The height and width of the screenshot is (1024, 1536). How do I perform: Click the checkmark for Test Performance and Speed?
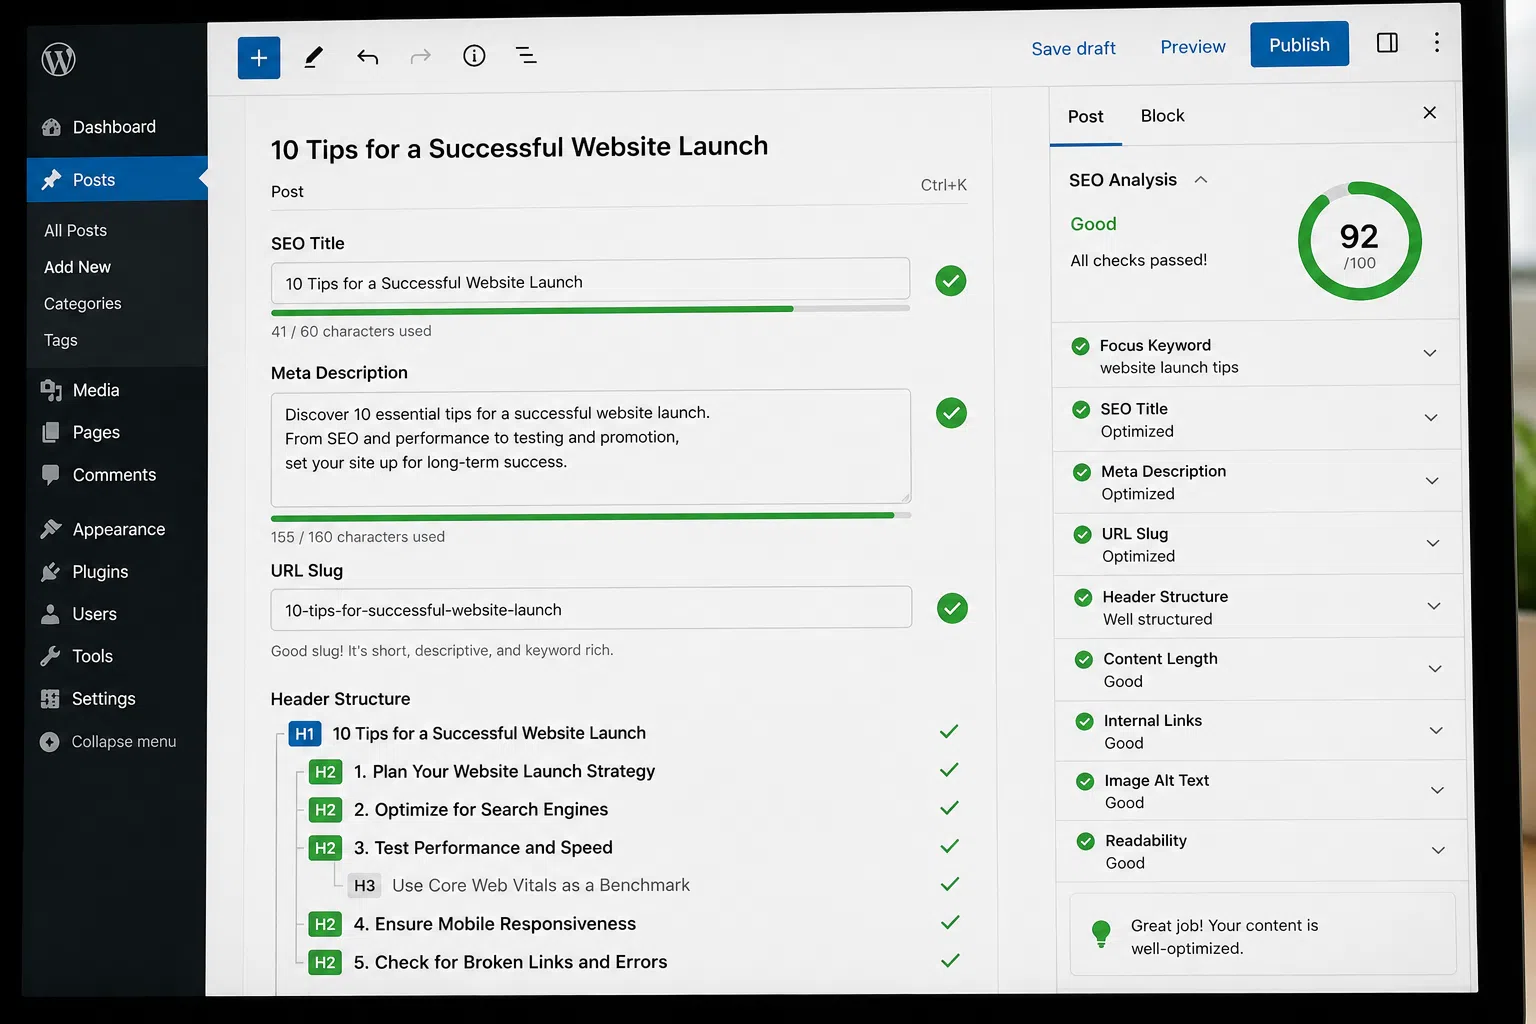click(950, 846)
